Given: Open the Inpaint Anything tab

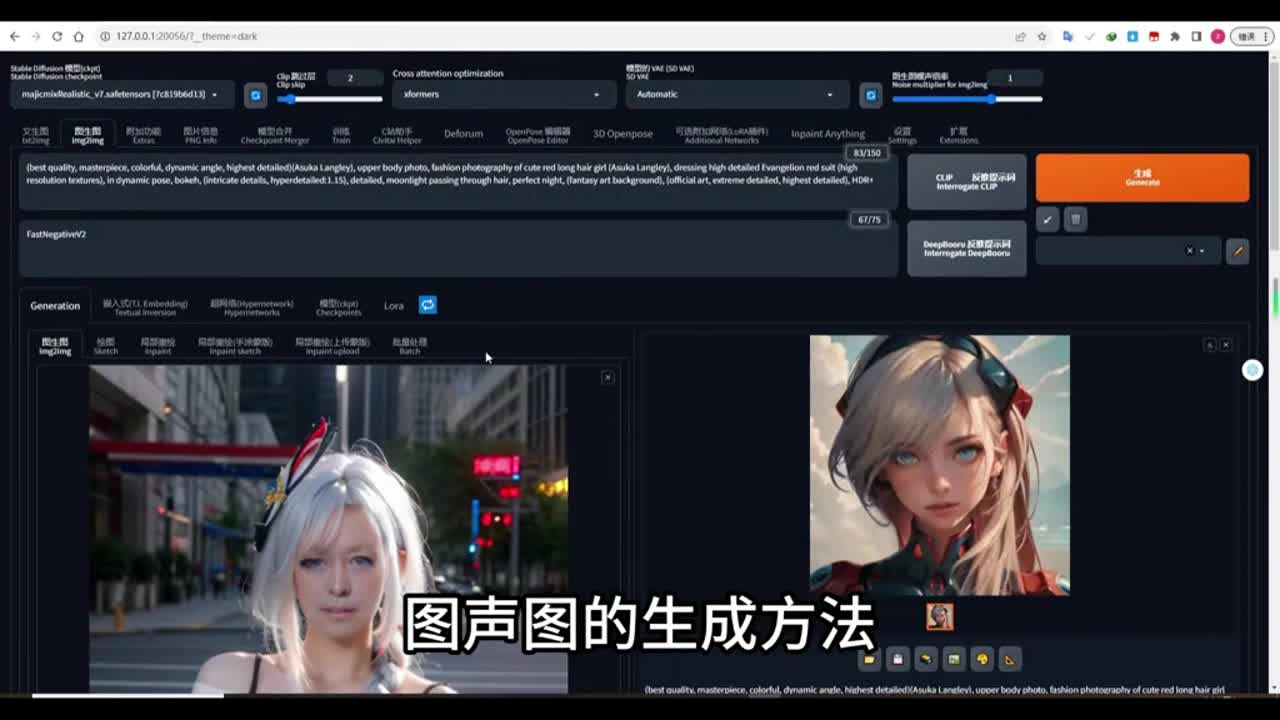Looking at the screenshot, I should click(827, 134).
